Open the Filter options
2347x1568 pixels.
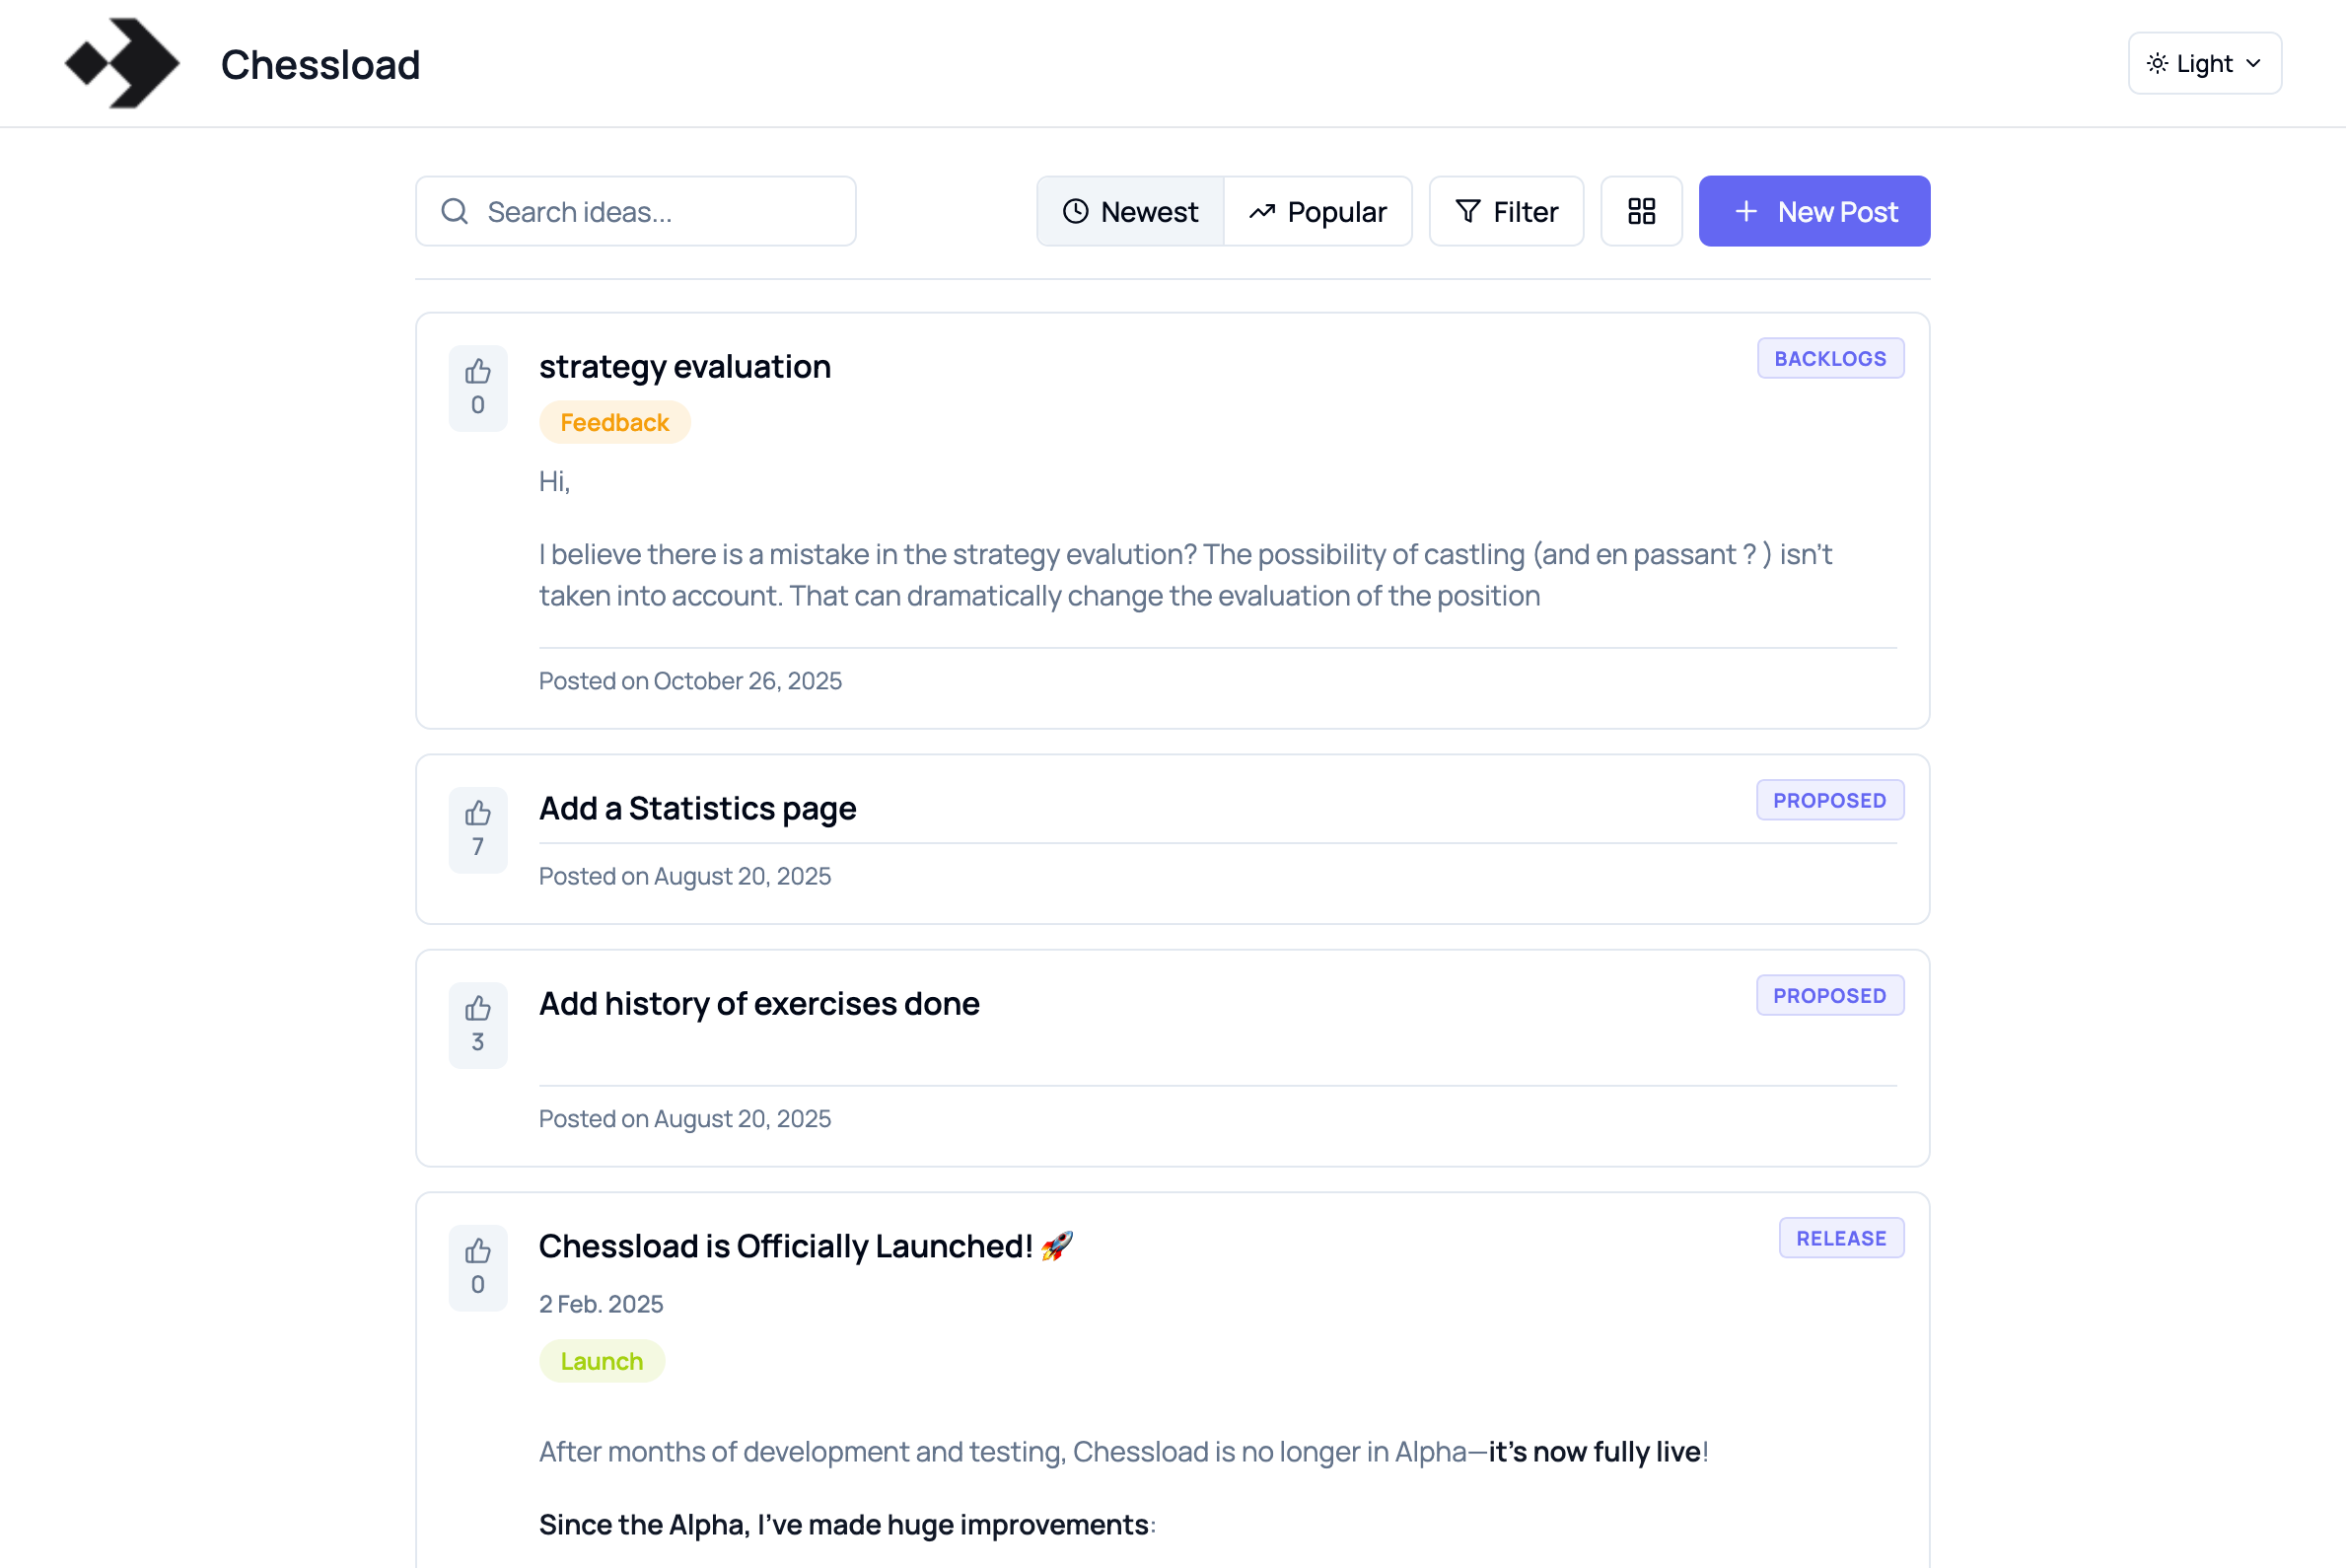pos(1506,211)
